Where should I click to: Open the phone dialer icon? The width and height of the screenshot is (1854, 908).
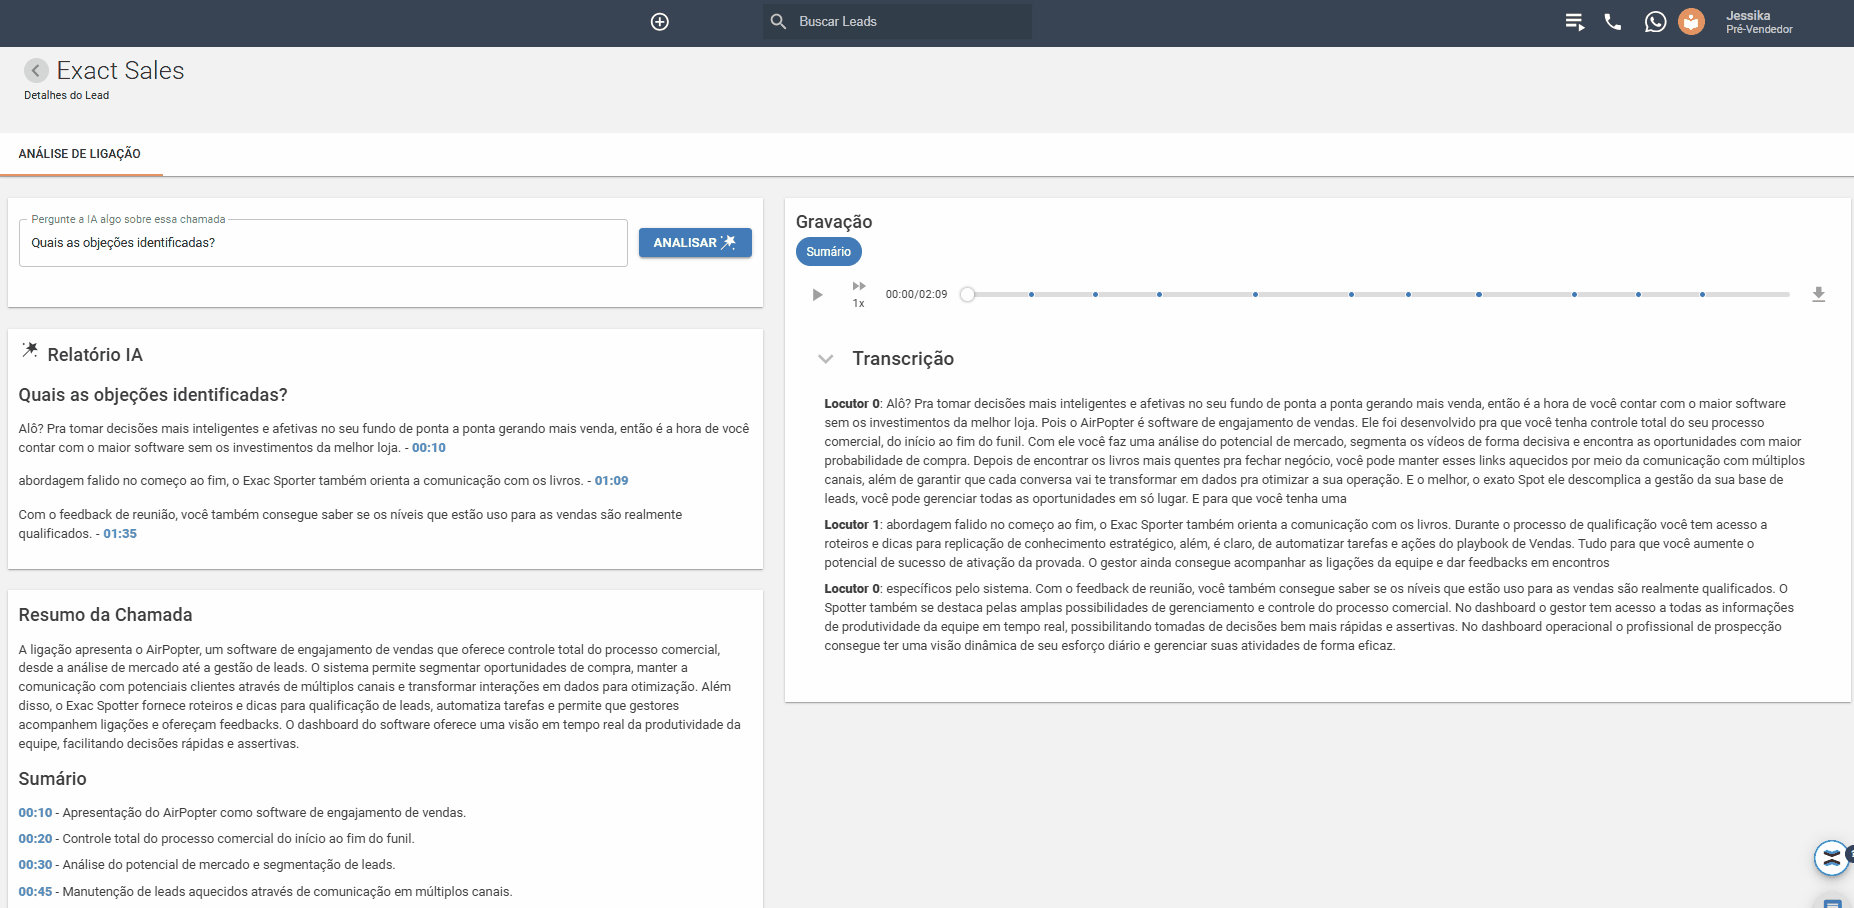click(x=1613, y=22)
